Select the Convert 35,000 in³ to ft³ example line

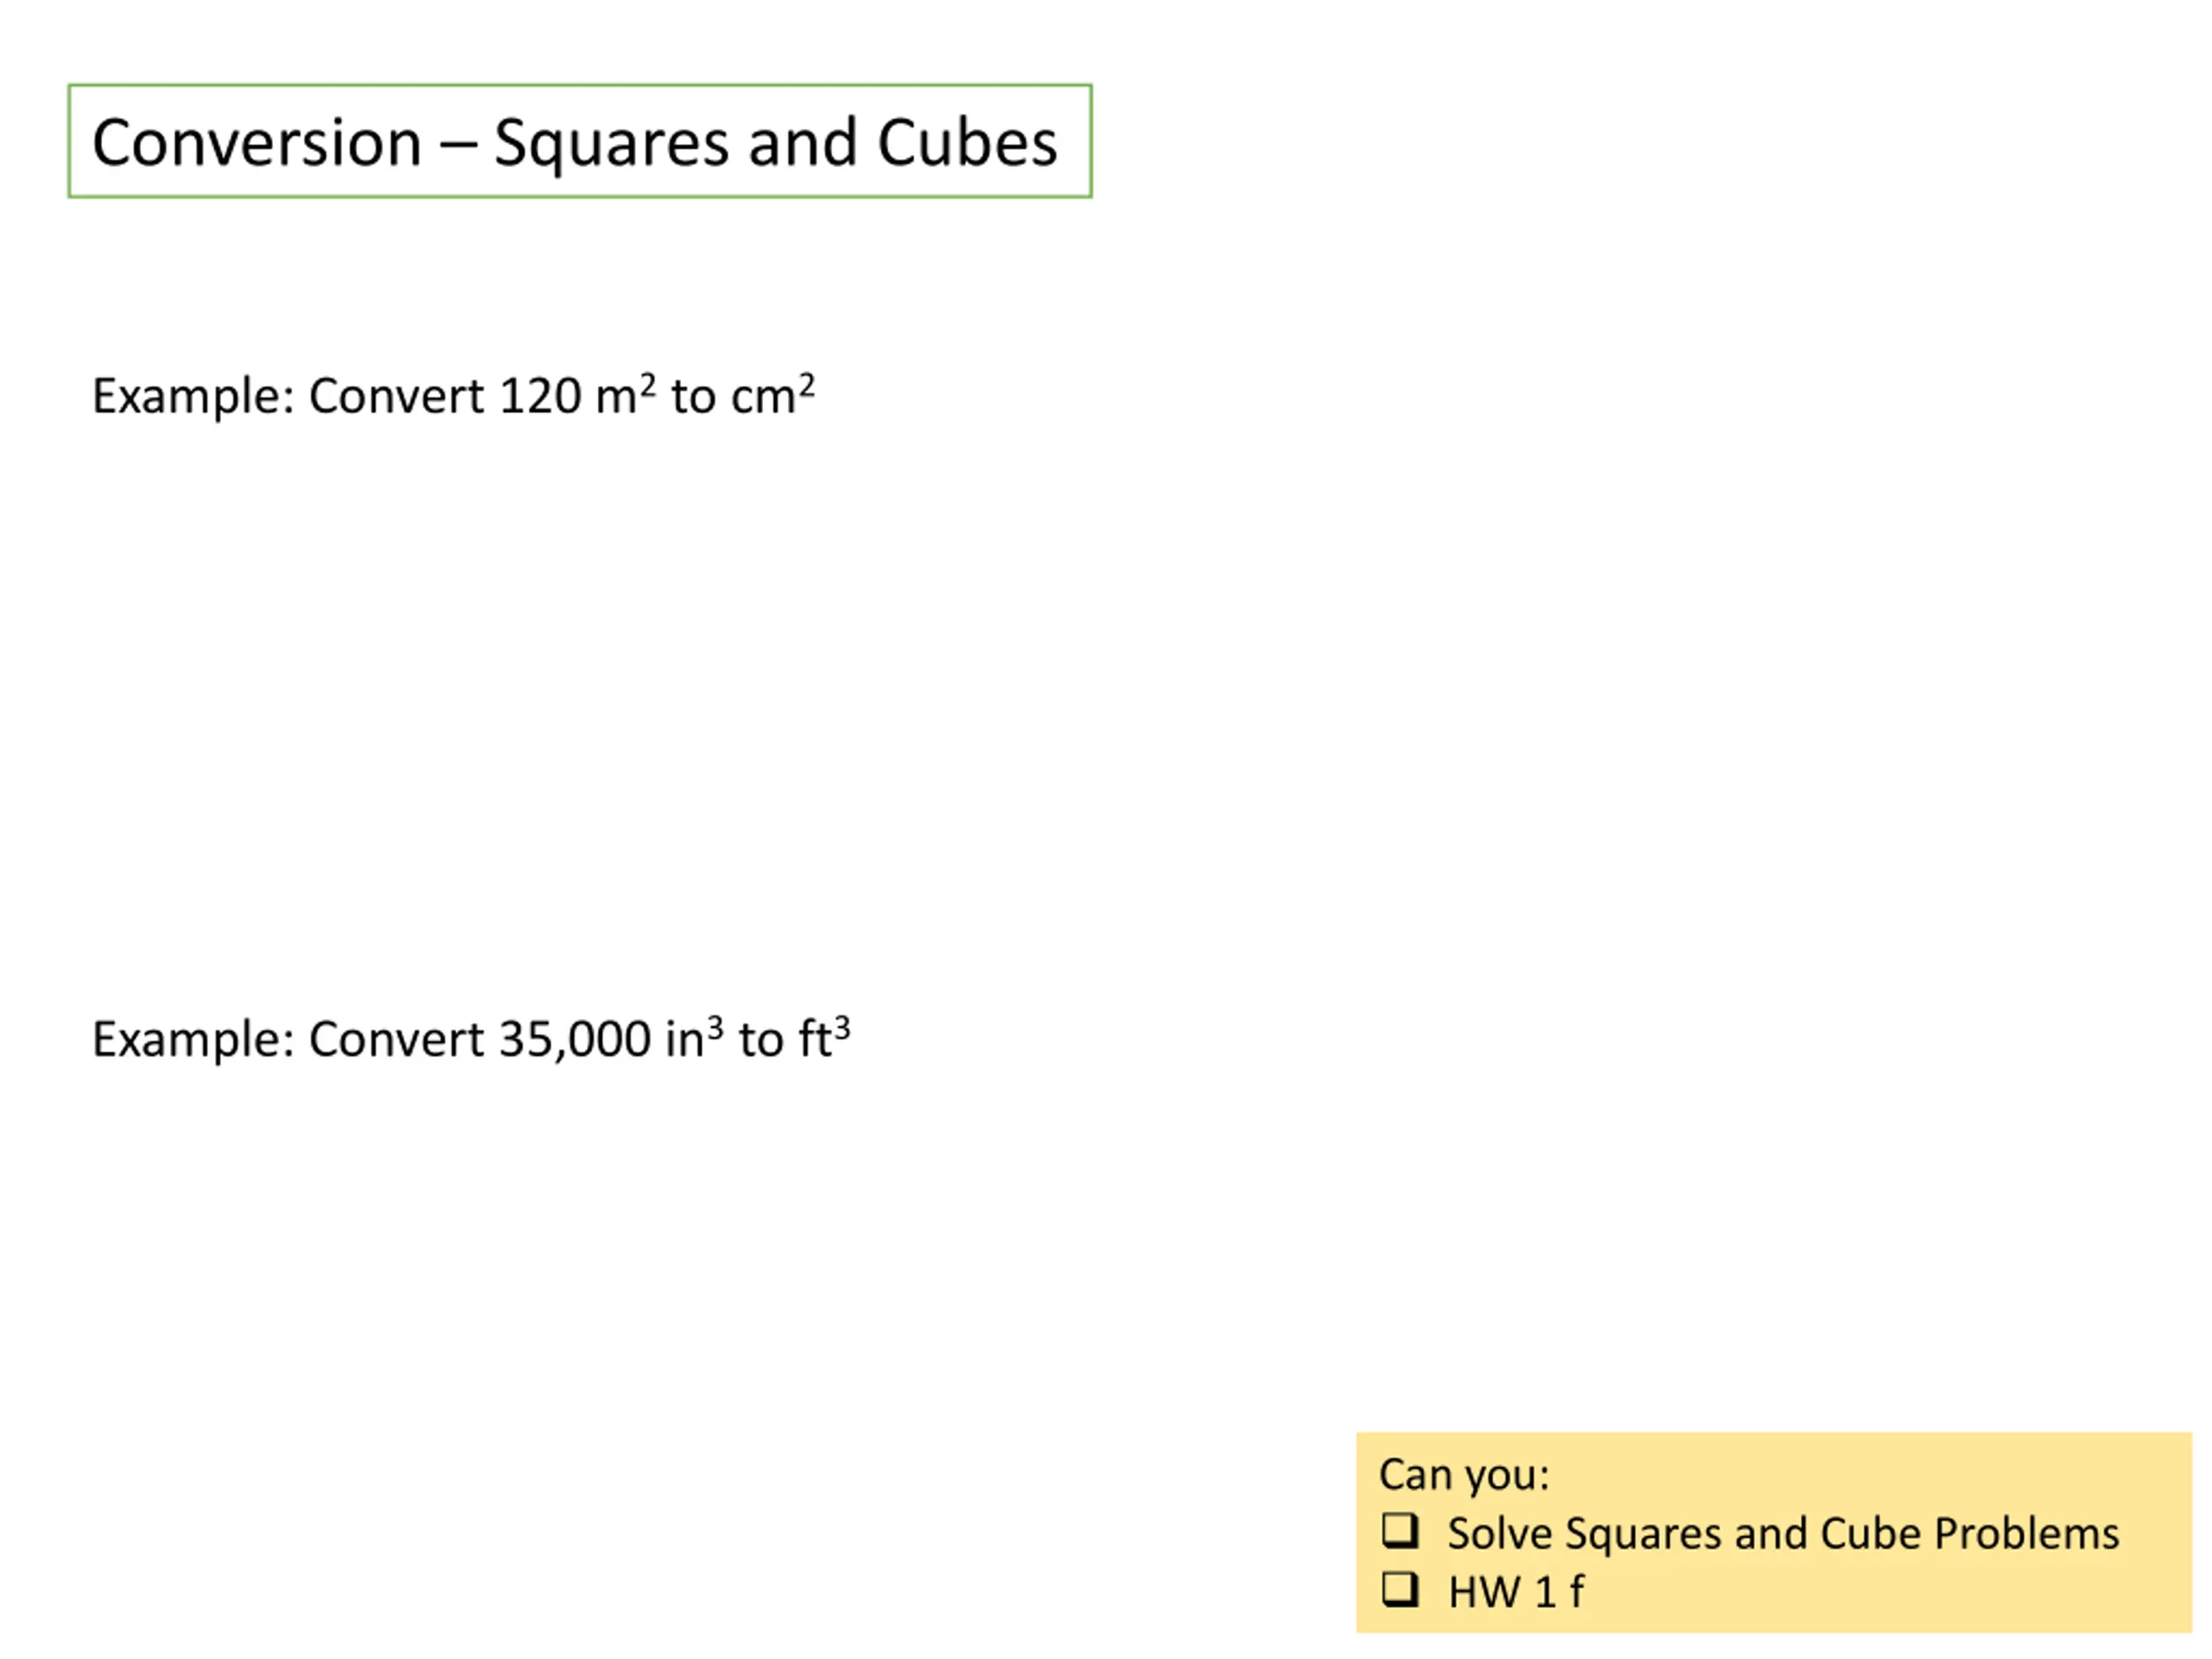471,1039
